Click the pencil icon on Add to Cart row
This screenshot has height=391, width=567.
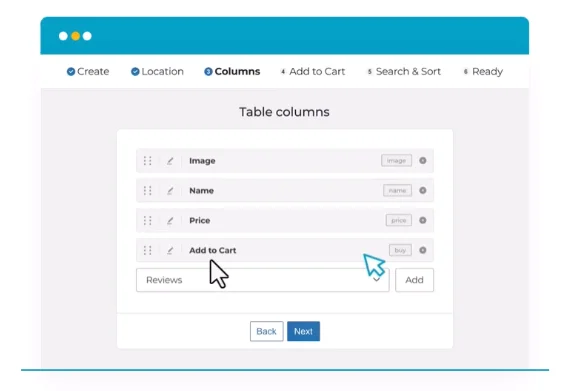click(x=170, y=250)
